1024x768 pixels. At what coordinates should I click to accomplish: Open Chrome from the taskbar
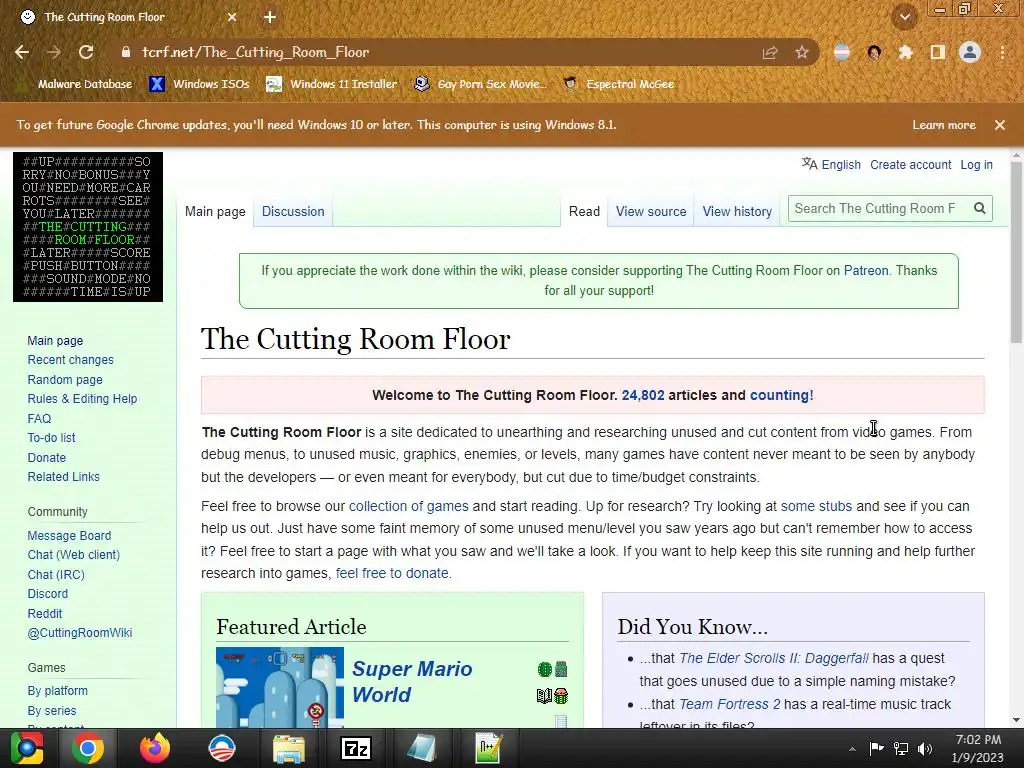(88, 748)
